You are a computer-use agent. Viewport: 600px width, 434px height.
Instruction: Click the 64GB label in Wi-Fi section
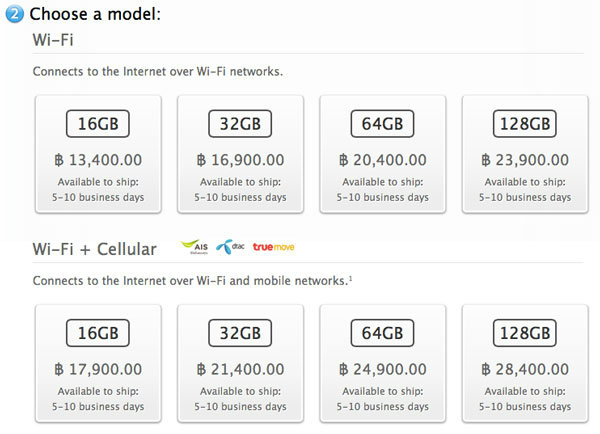pyautogui.click(x=382, y=124)
